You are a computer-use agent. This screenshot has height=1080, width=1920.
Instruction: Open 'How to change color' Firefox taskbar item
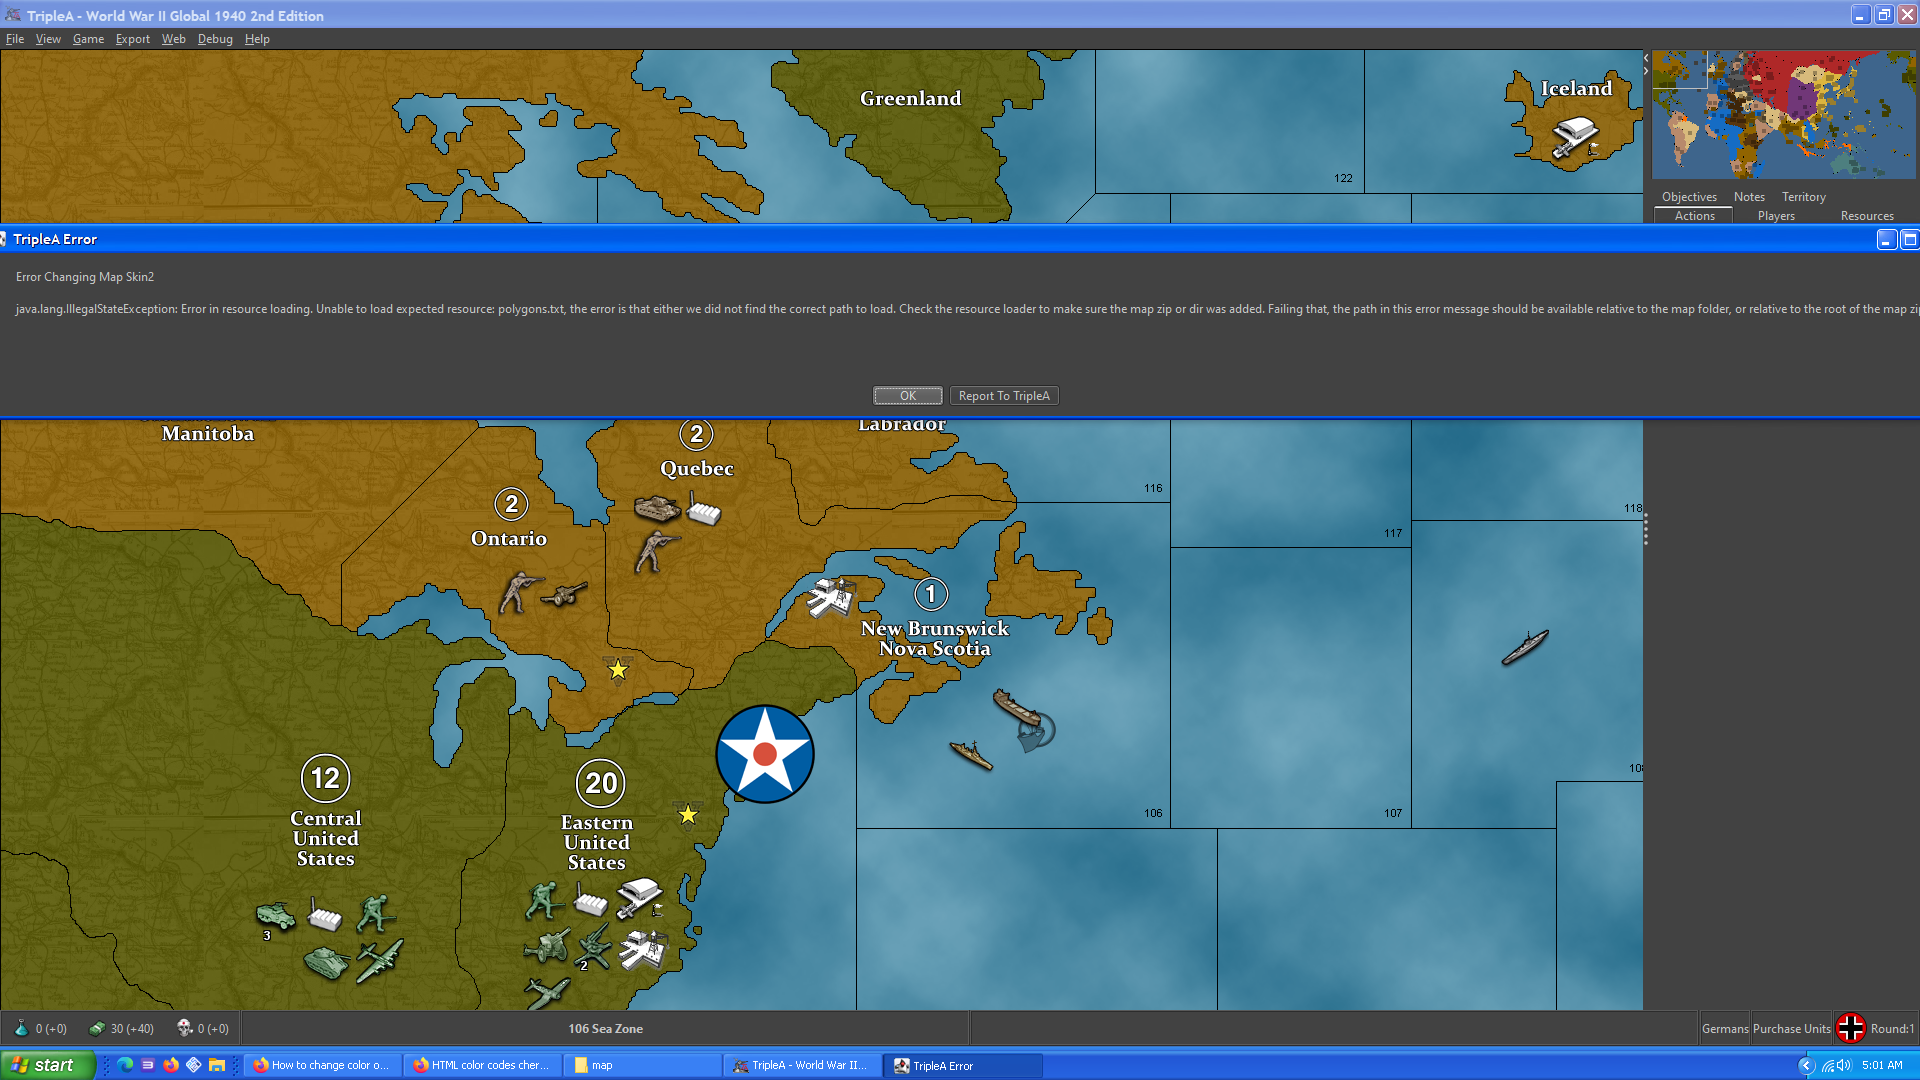322,1065
